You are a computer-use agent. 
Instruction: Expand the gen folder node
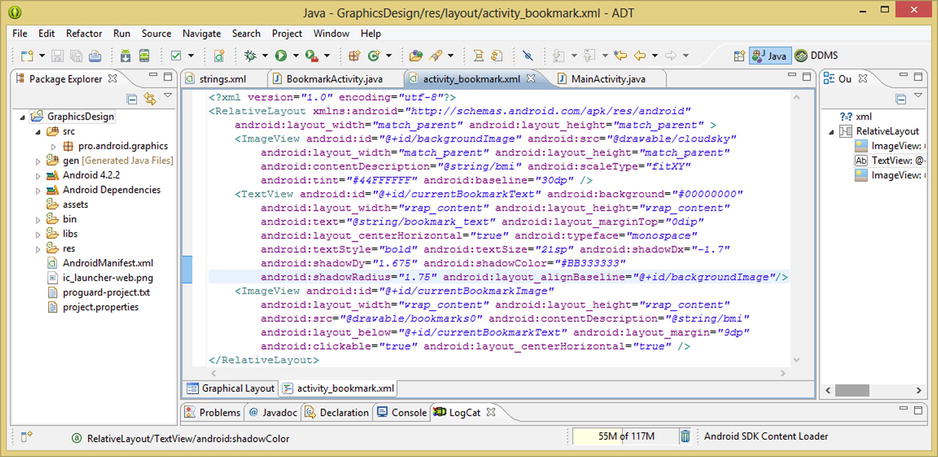38,161
